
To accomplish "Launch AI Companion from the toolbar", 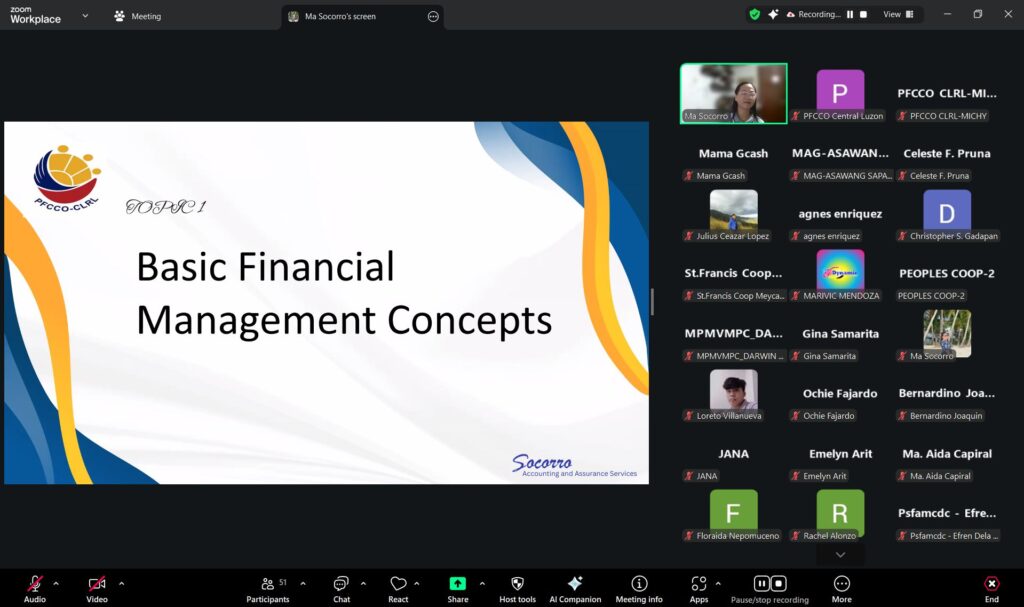I will [575, 585].
